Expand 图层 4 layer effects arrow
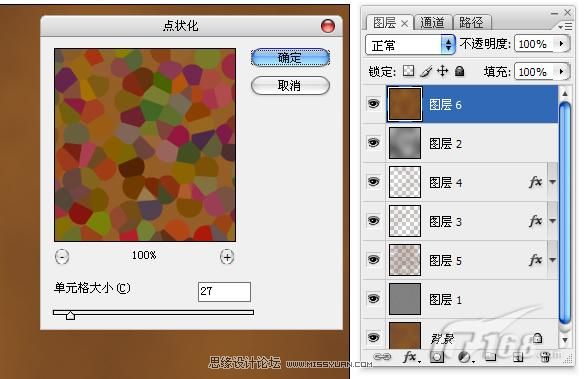Screen dimensions: 585x379 (x=553, y=182)
